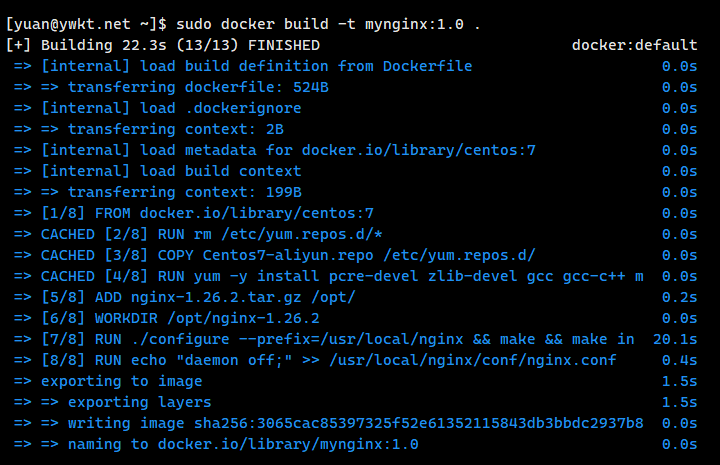This screenshot has width=720, height=465.
Task: Click the RUN ./configure --prefix step
Action: [337, 339]
